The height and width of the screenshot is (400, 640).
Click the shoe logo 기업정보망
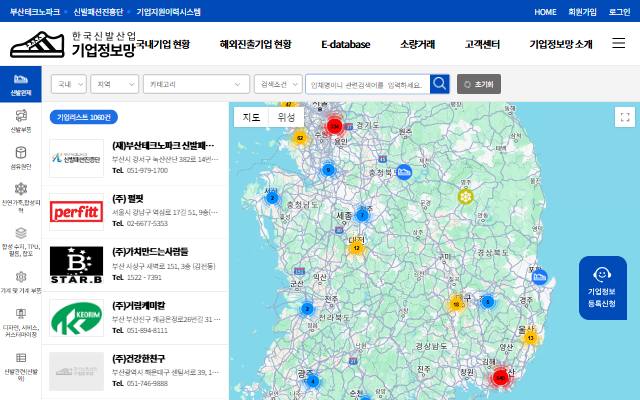[73, 44]
